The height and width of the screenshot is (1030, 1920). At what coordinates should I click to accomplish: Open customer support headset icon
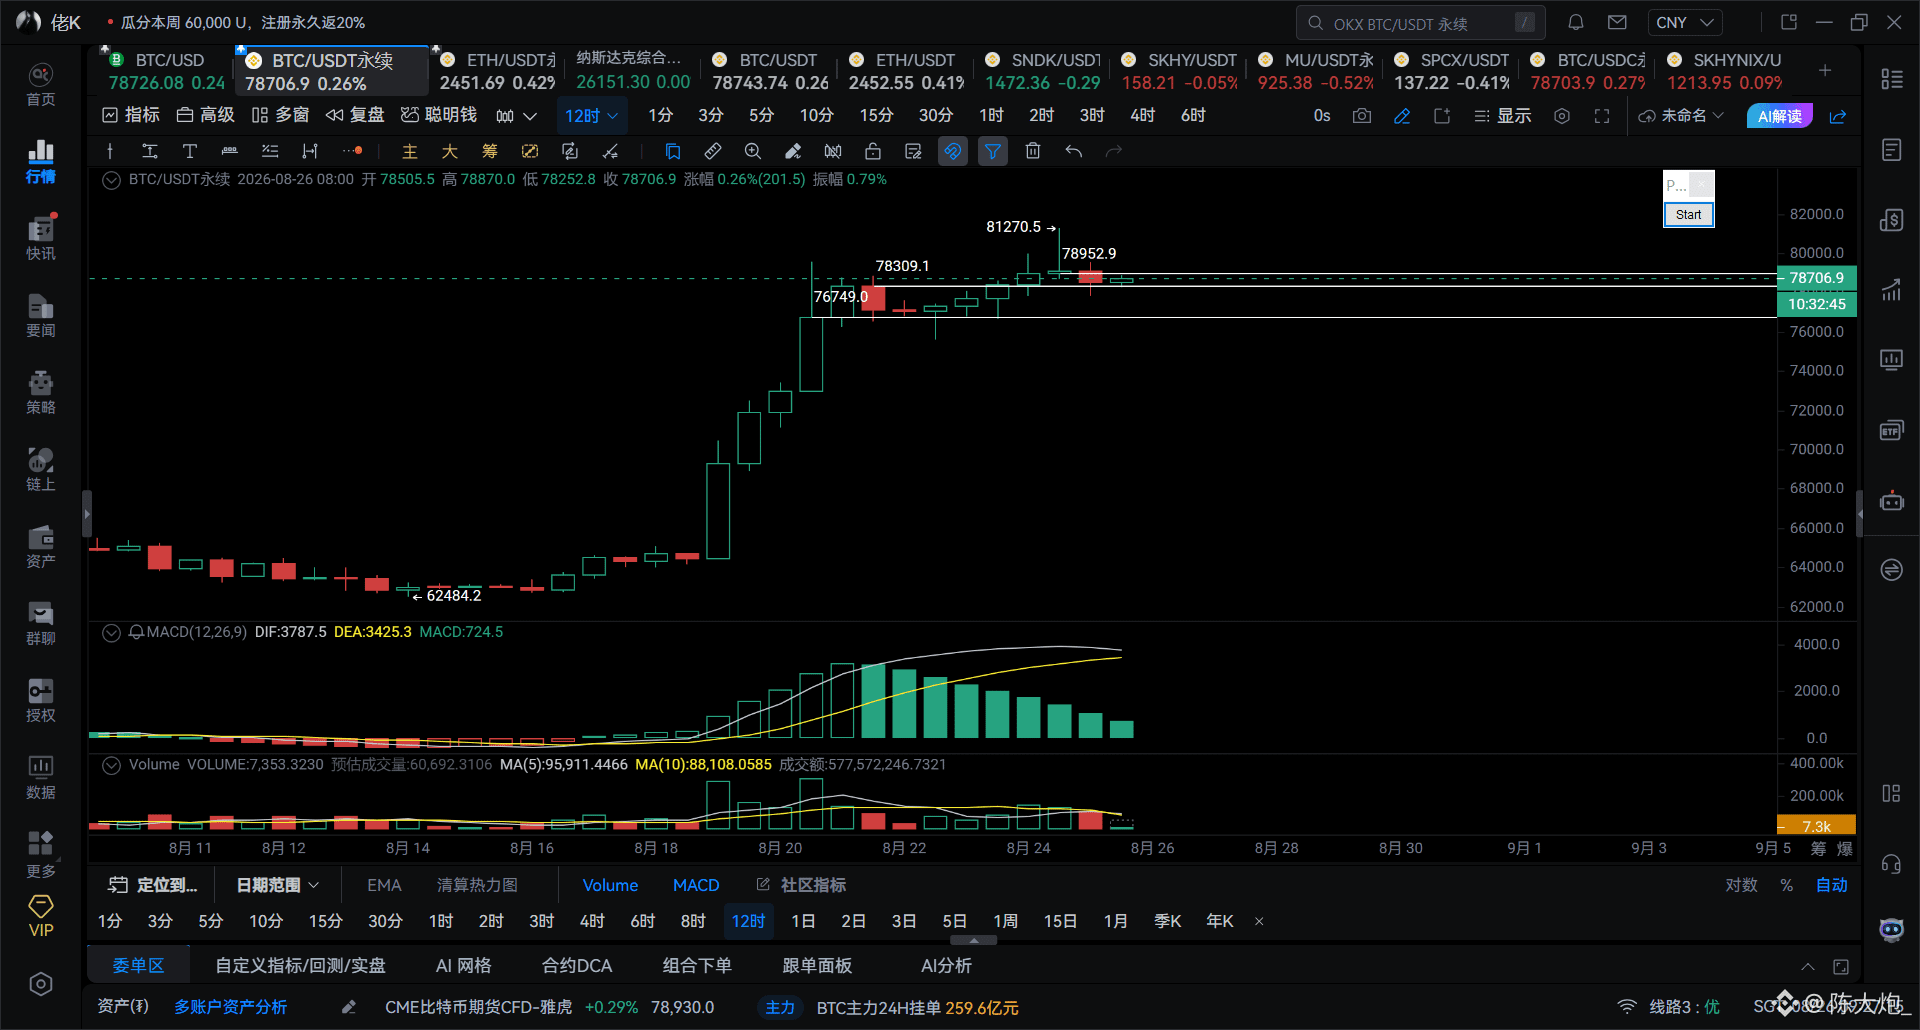coord(1891,863)
